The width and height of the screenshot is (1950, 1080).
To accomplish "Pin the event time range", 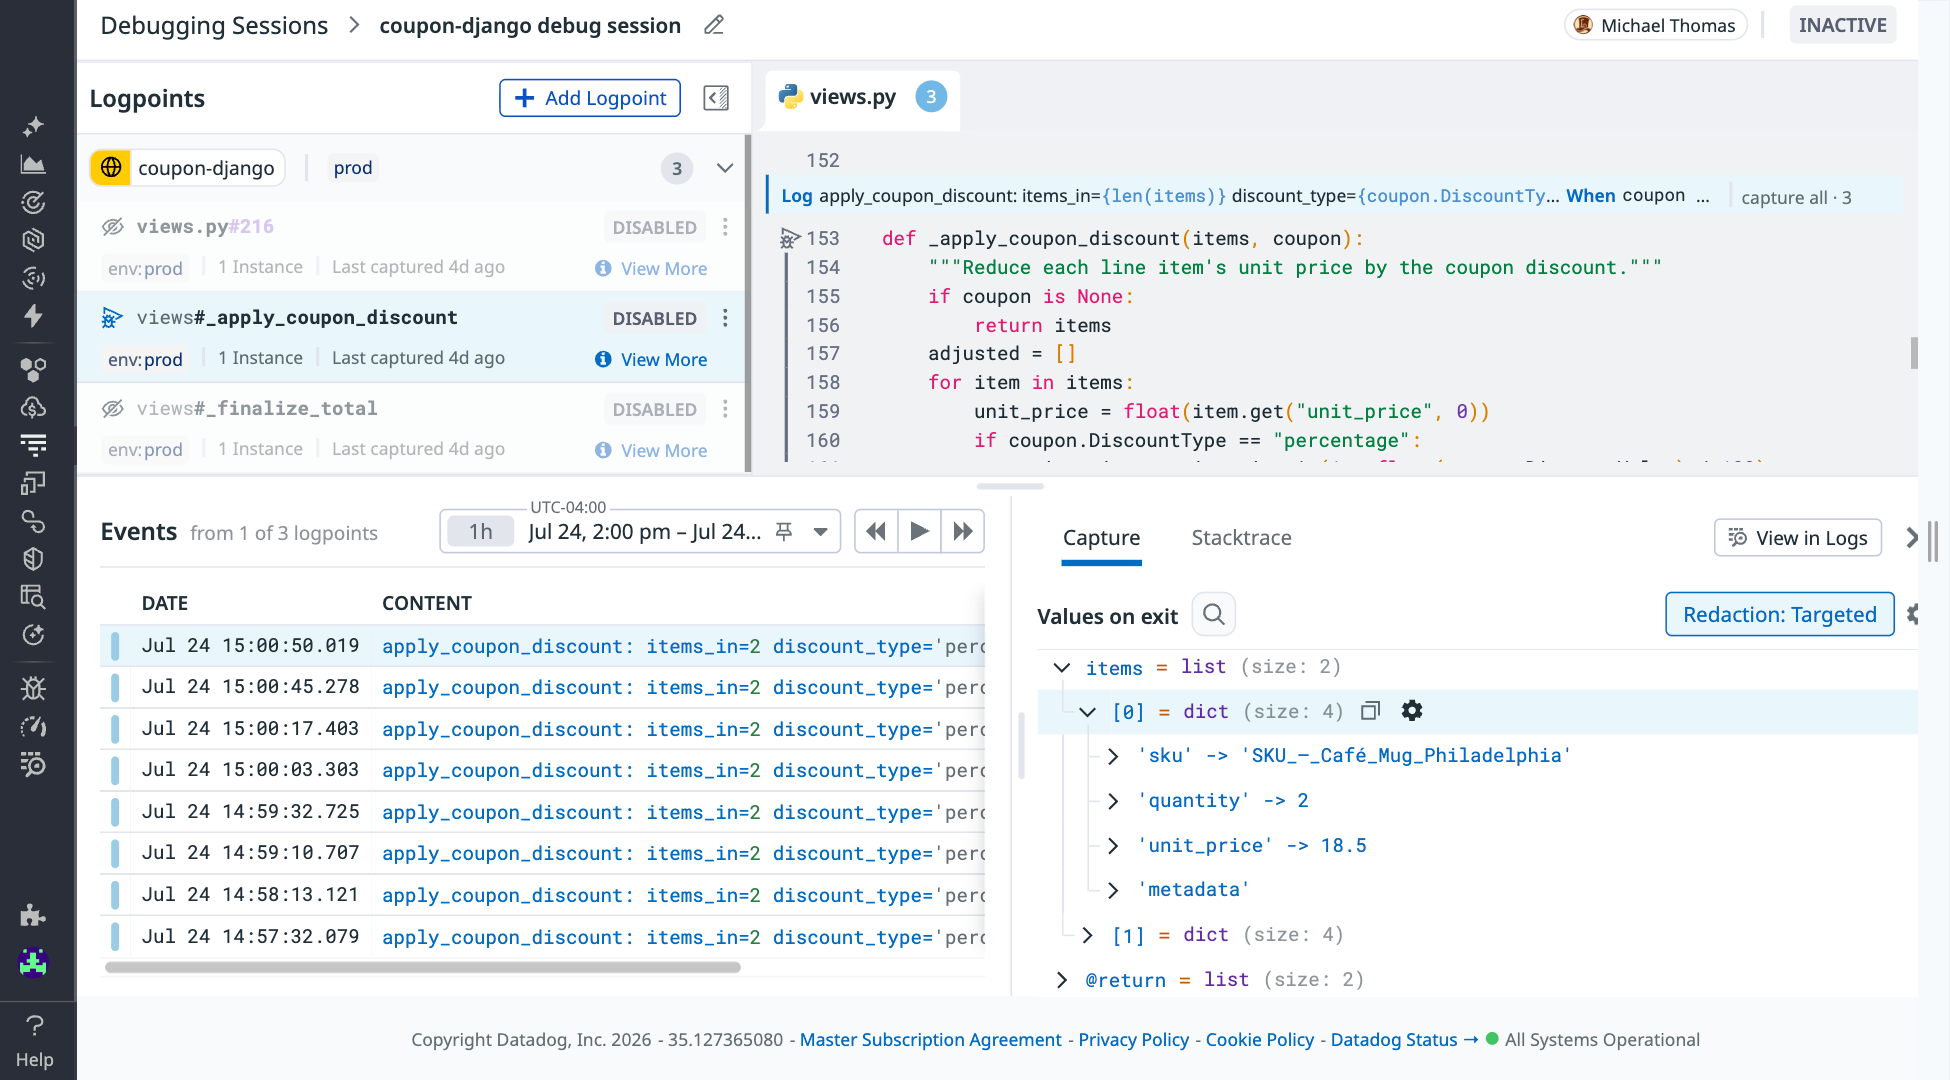I will pyautogui.click(x=784, y=532).
